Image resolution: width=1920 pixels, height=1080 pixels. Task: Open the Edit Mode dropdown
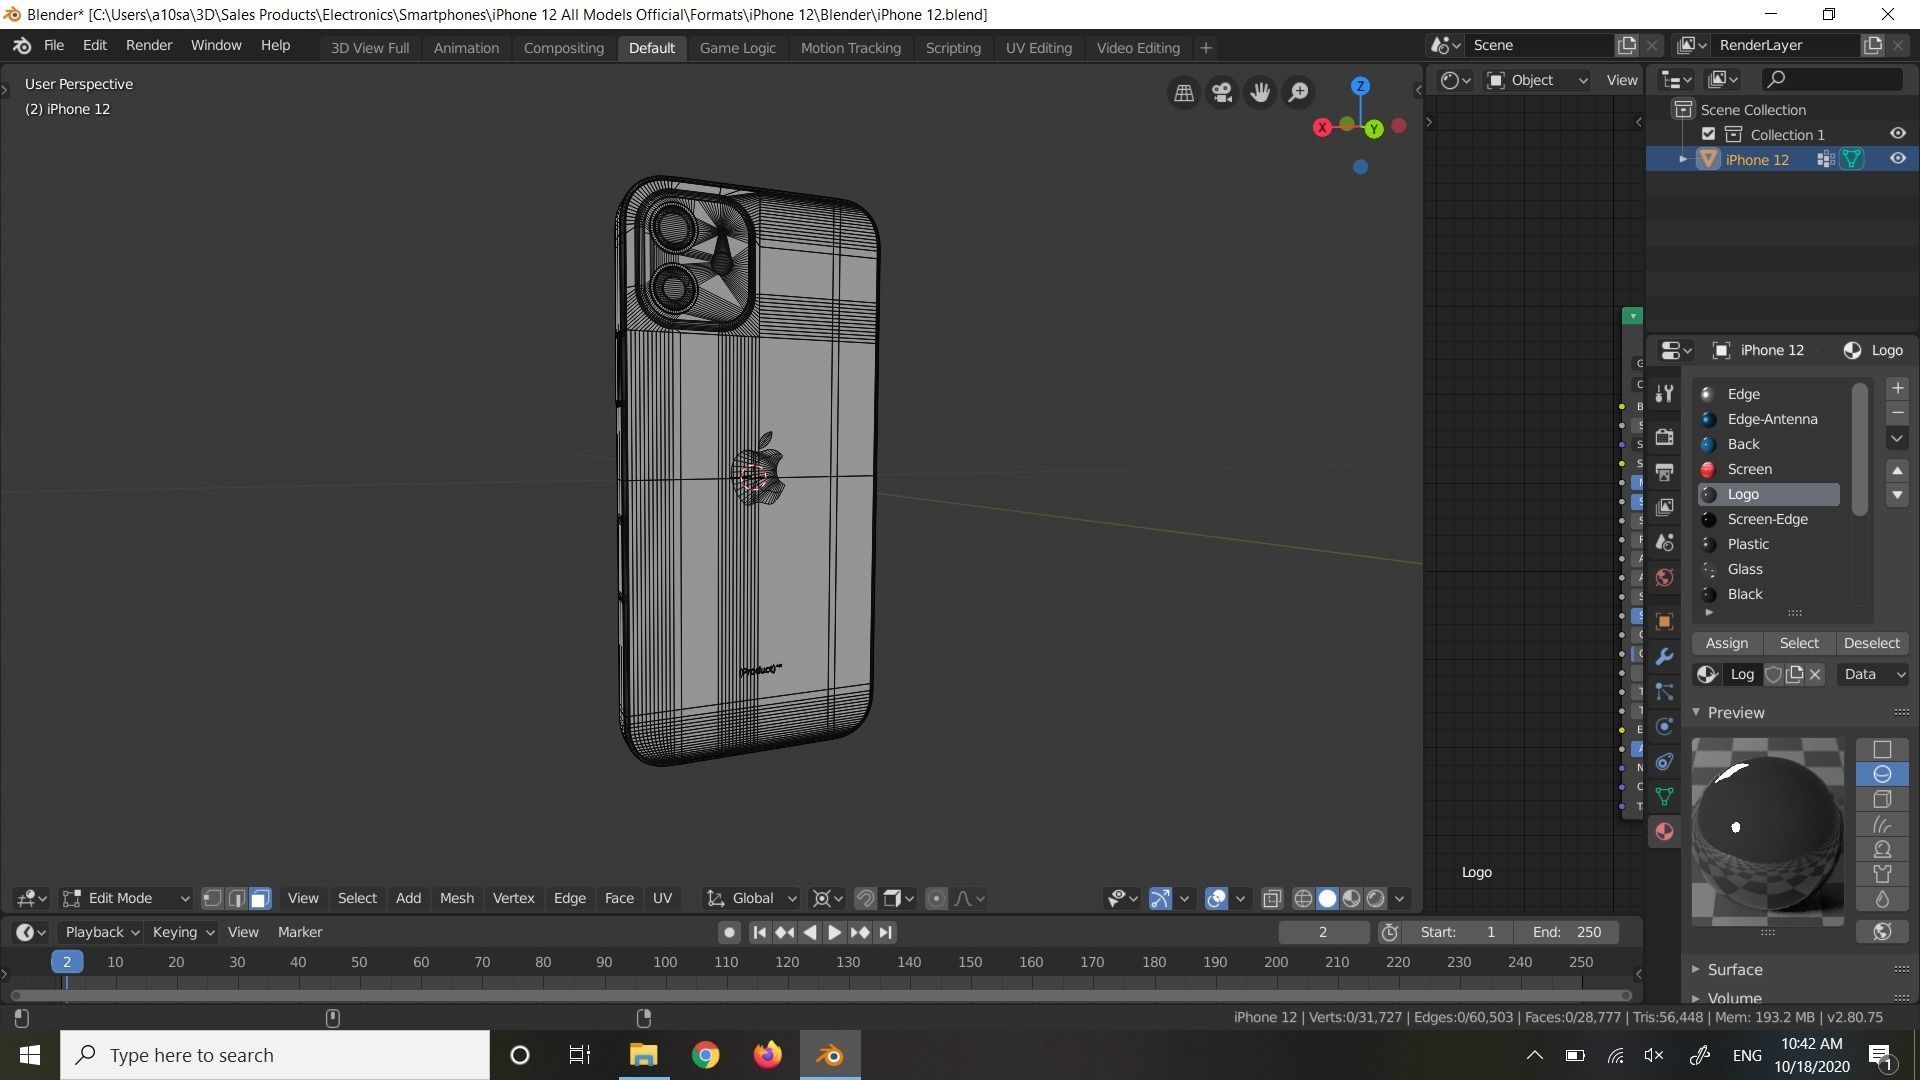pyautogui.click(x=125, y=898)
